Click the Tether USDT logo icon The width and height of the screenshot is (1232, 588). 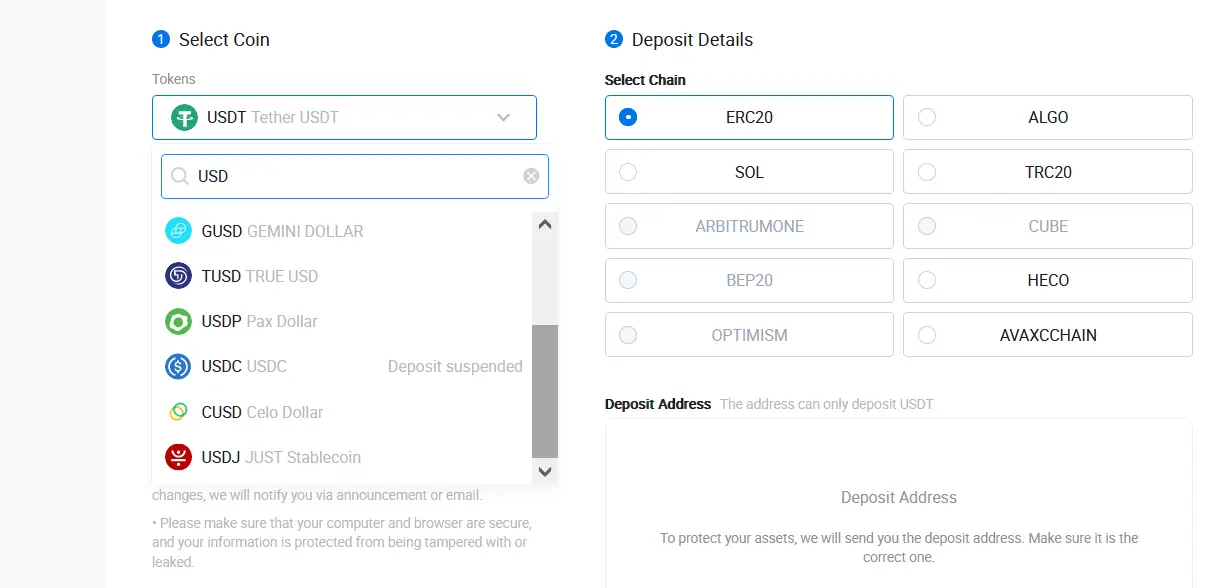click(185, 117)
